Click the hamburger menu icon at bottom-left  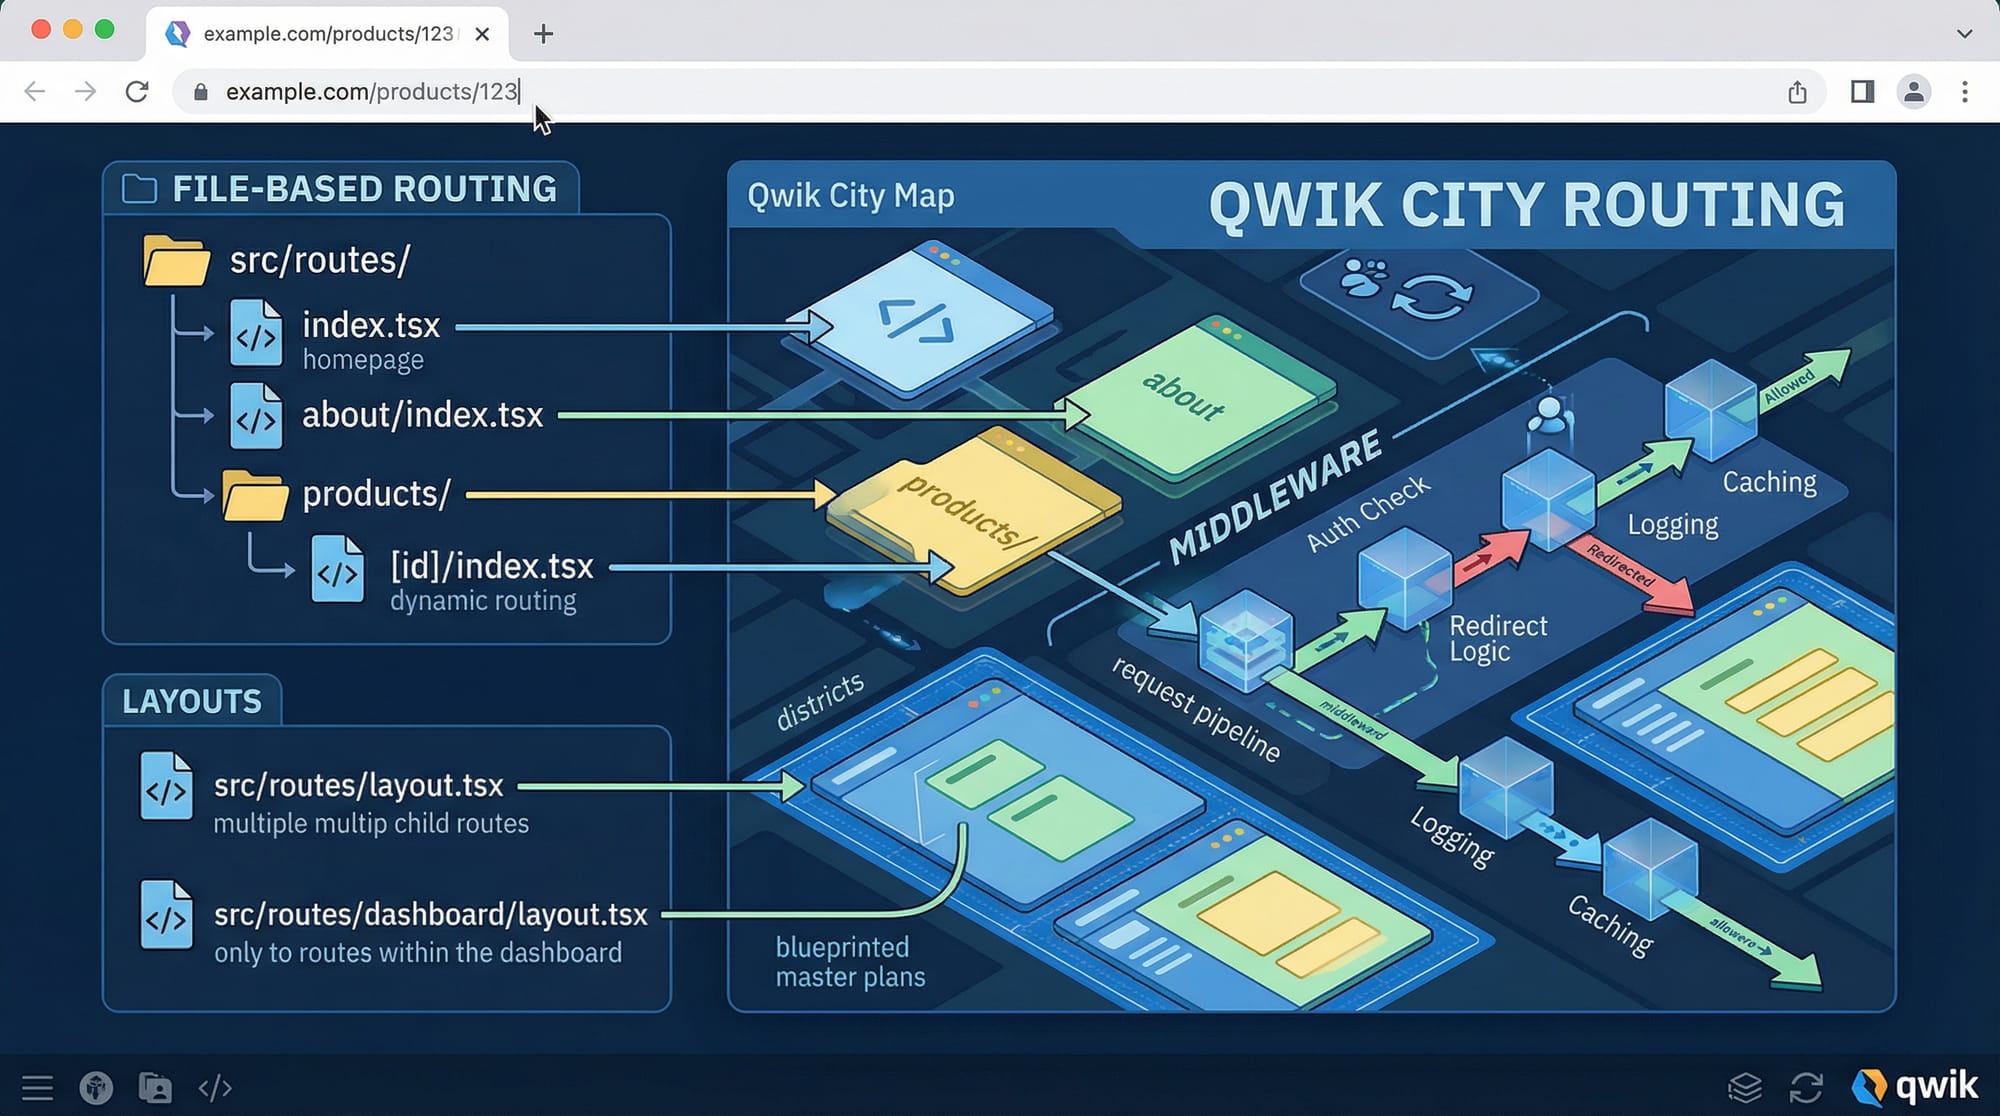[x=37, y=1087]
